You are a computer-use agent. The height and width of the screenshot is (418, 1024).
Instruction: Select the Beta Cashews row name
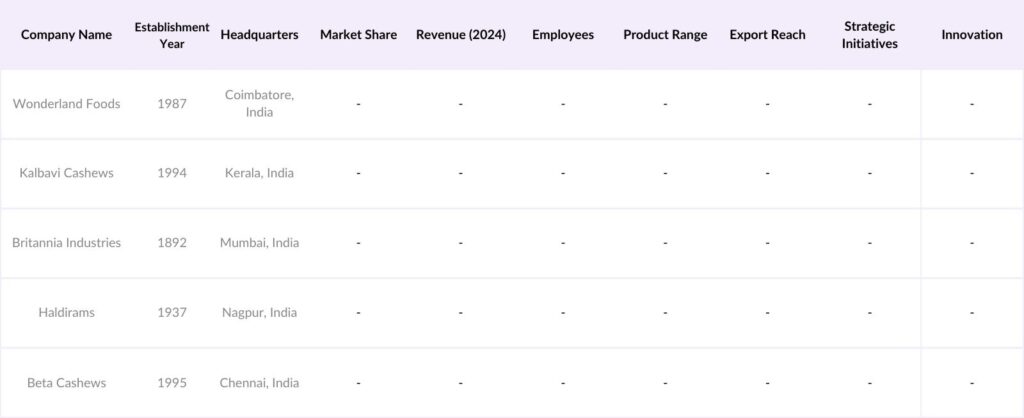(66, 383)
